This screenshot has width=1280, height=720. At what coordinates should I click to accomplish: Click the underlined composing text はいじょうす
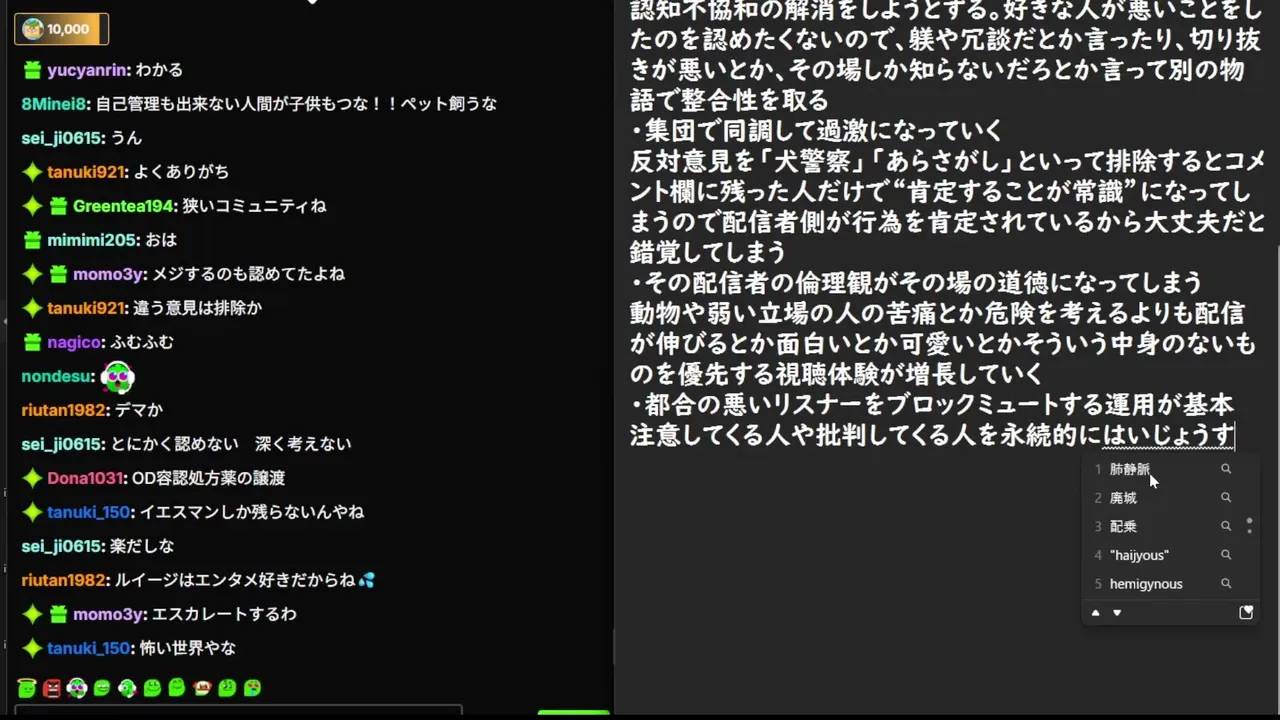coord(1169,435)
